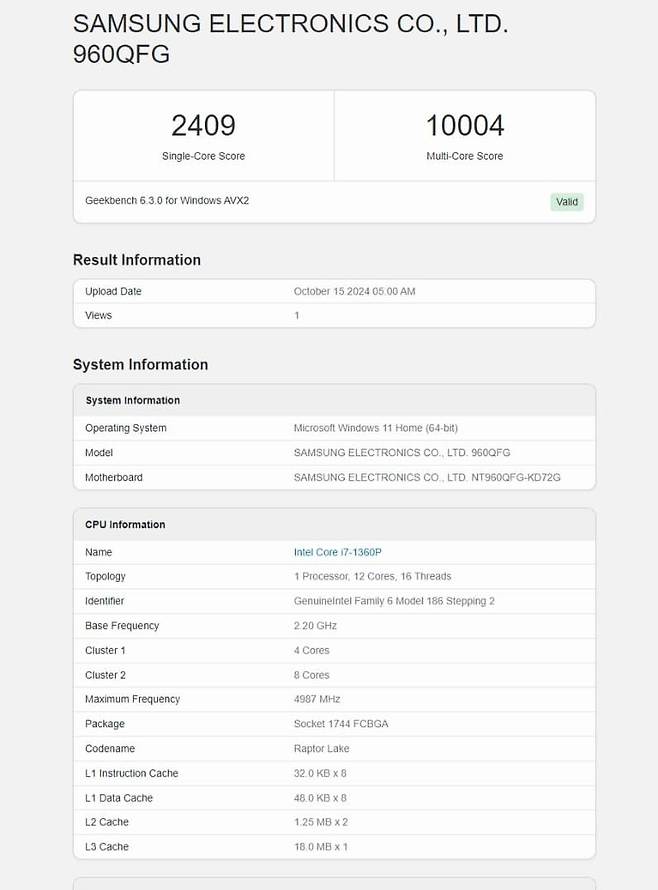Screen dimensions: 658x890
Task: Click Geekbench 6.3.0 for Windows AVX2 text
Action: (167, 200)
